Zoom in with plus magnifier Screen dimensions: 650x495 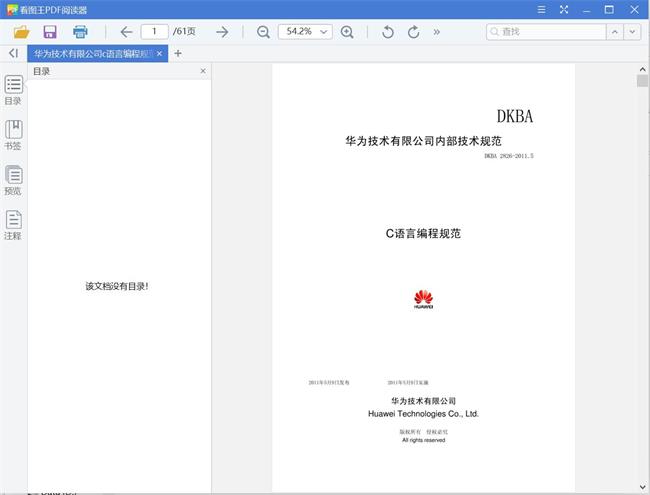tap(347, 32)
